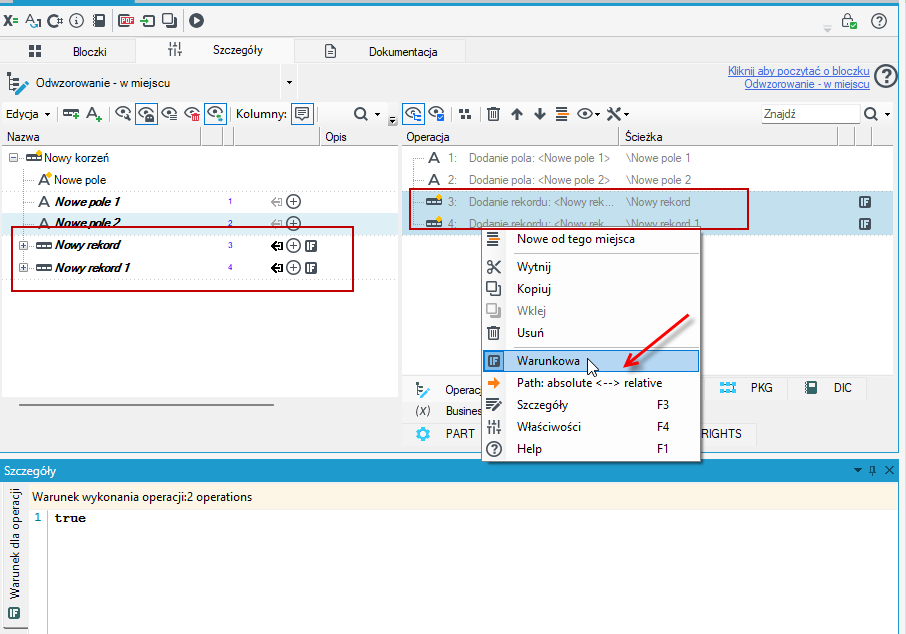Open the variables (X=) tool in top toolbar
The image size is (906, 634).
(10, 21)
